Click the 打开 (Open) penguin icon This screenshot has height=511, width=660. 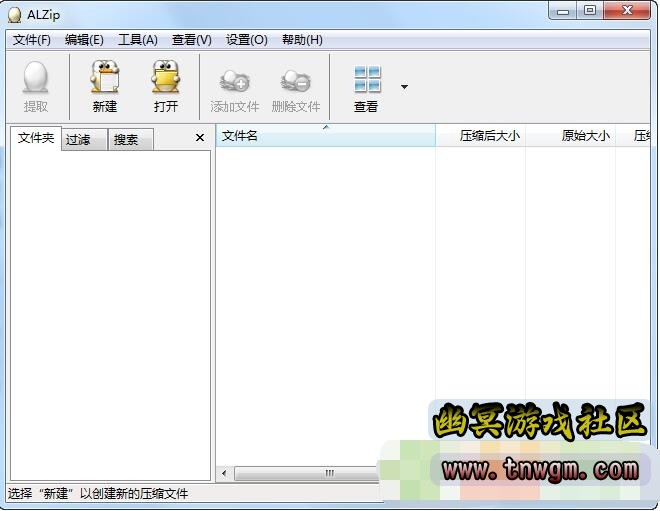165,77
